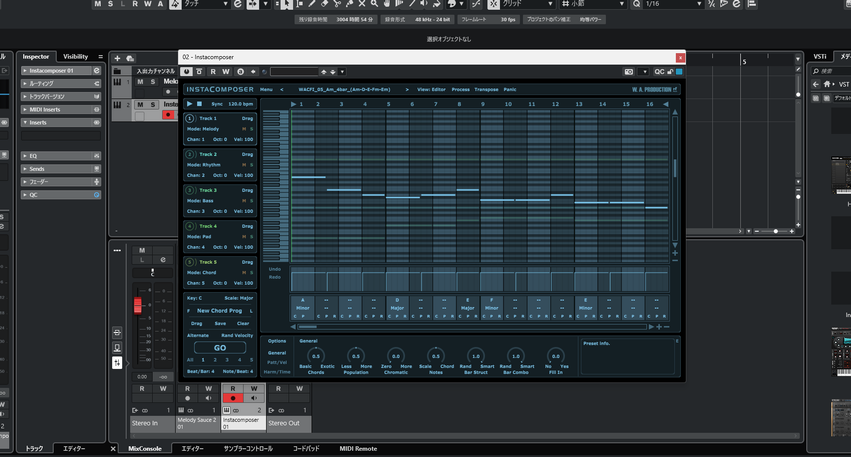Open the Transpose menu
The width and height of the screenshot is (851, 457).
[x=486, y=90]
